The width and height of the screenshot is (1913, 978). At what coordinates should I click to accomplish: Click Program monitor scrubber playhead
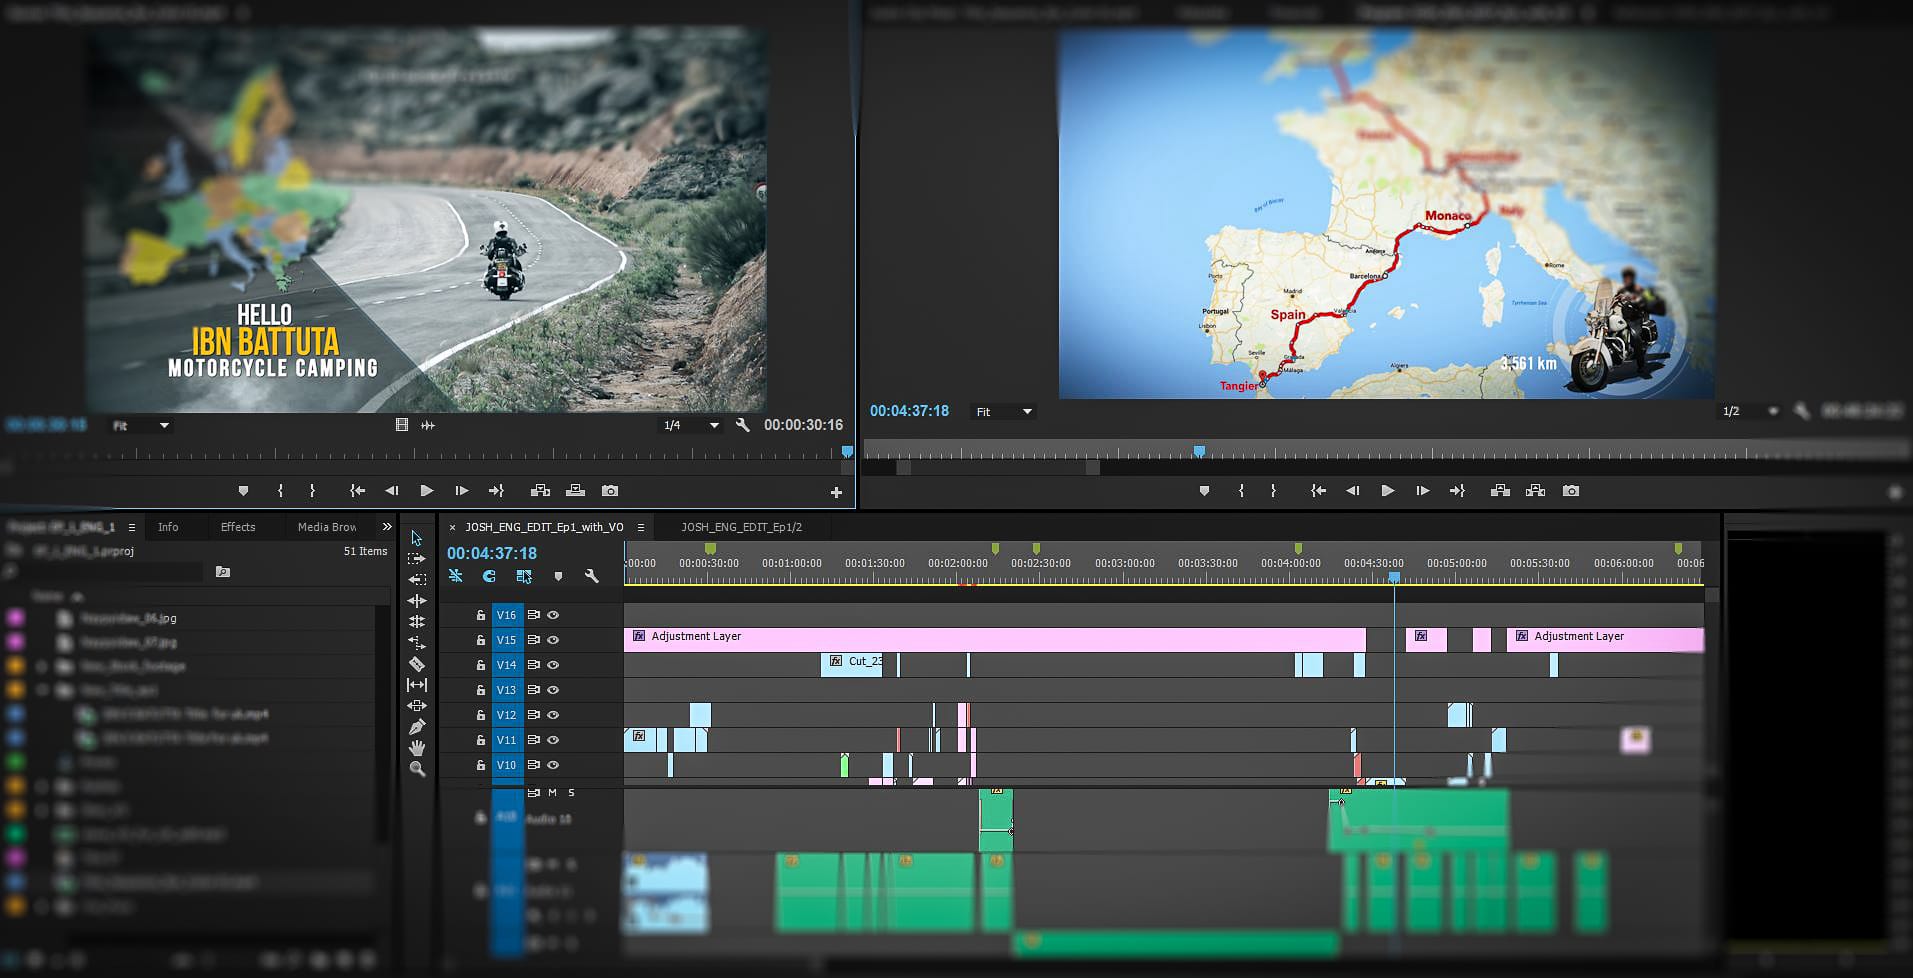tap(1199, 452)
